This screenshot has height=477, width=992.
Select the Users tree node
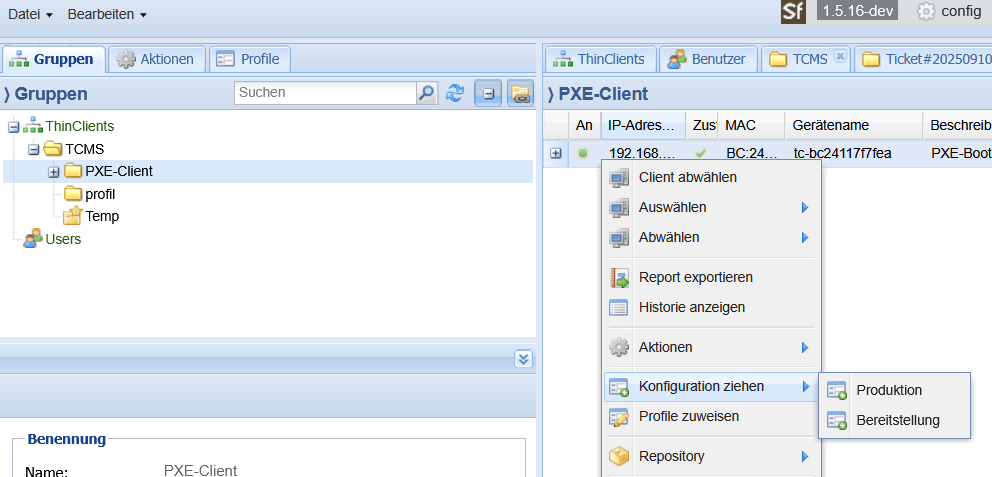[x=63, y=239]
